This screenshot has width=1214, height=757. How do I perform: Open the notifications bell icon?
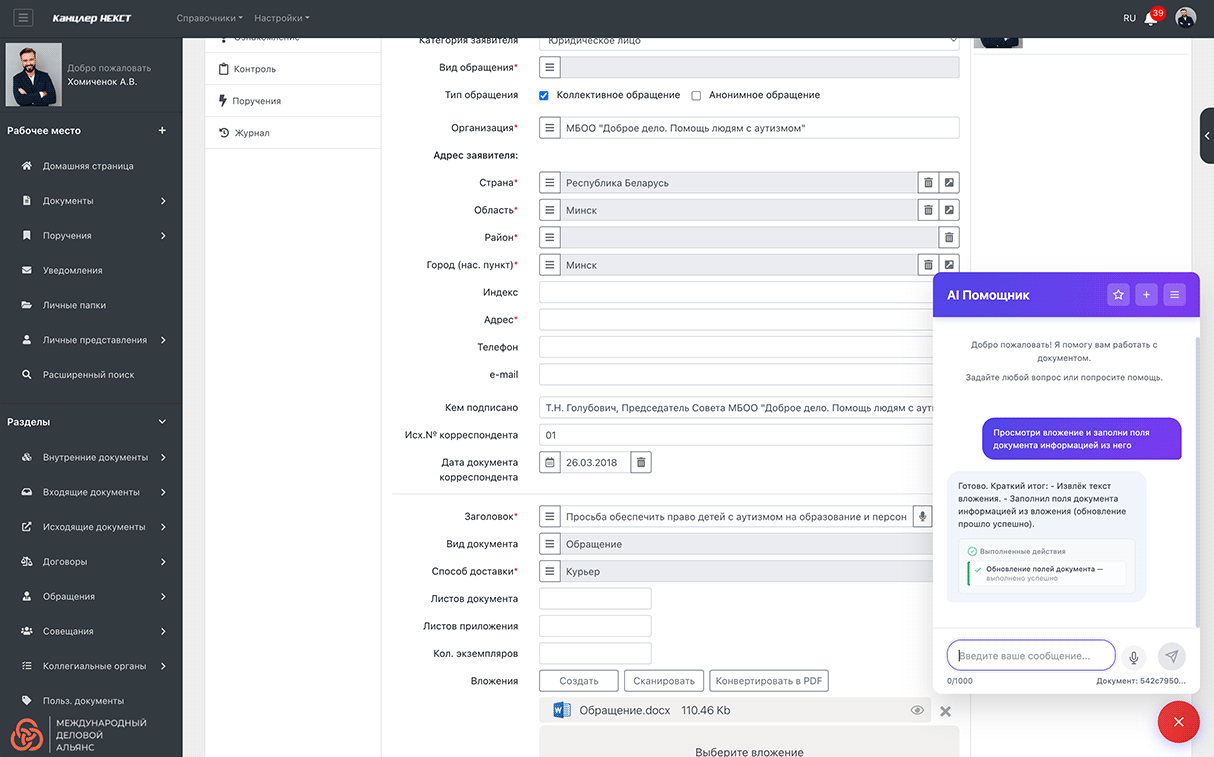(1151, 18)
